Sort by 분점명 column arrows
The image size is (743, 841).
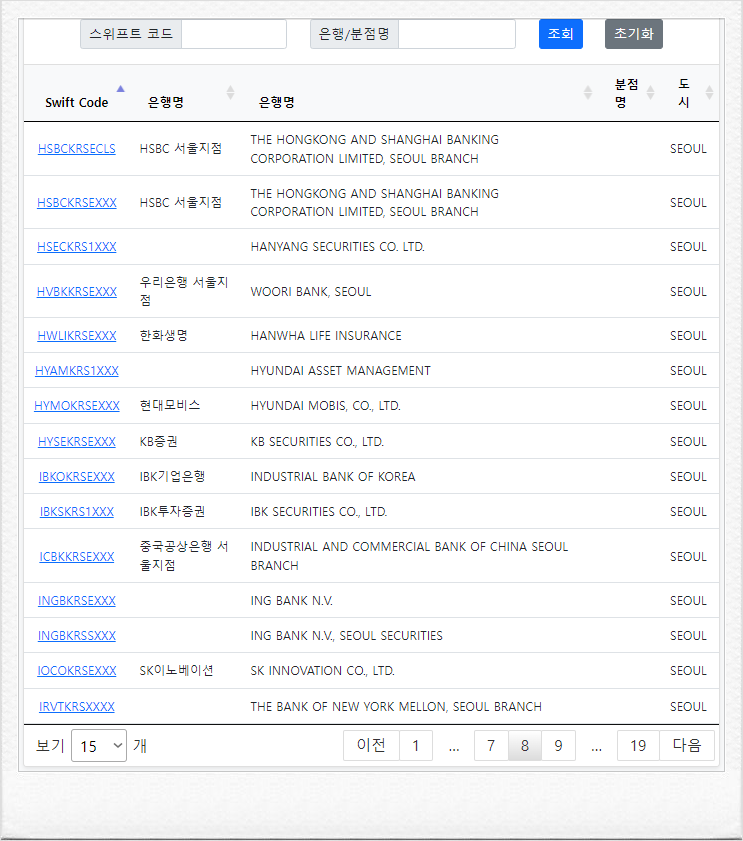point(650,93)
